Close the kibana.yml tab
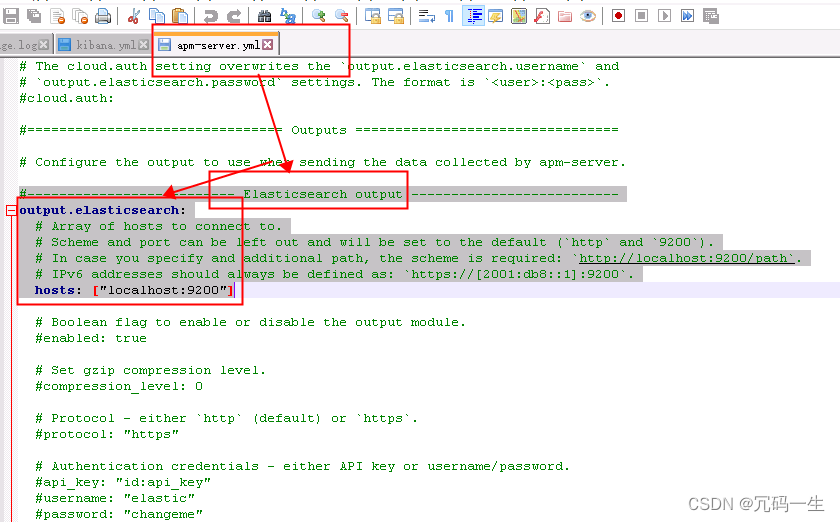Viewport: 840px width, 522px height. [x=143, y=45]
